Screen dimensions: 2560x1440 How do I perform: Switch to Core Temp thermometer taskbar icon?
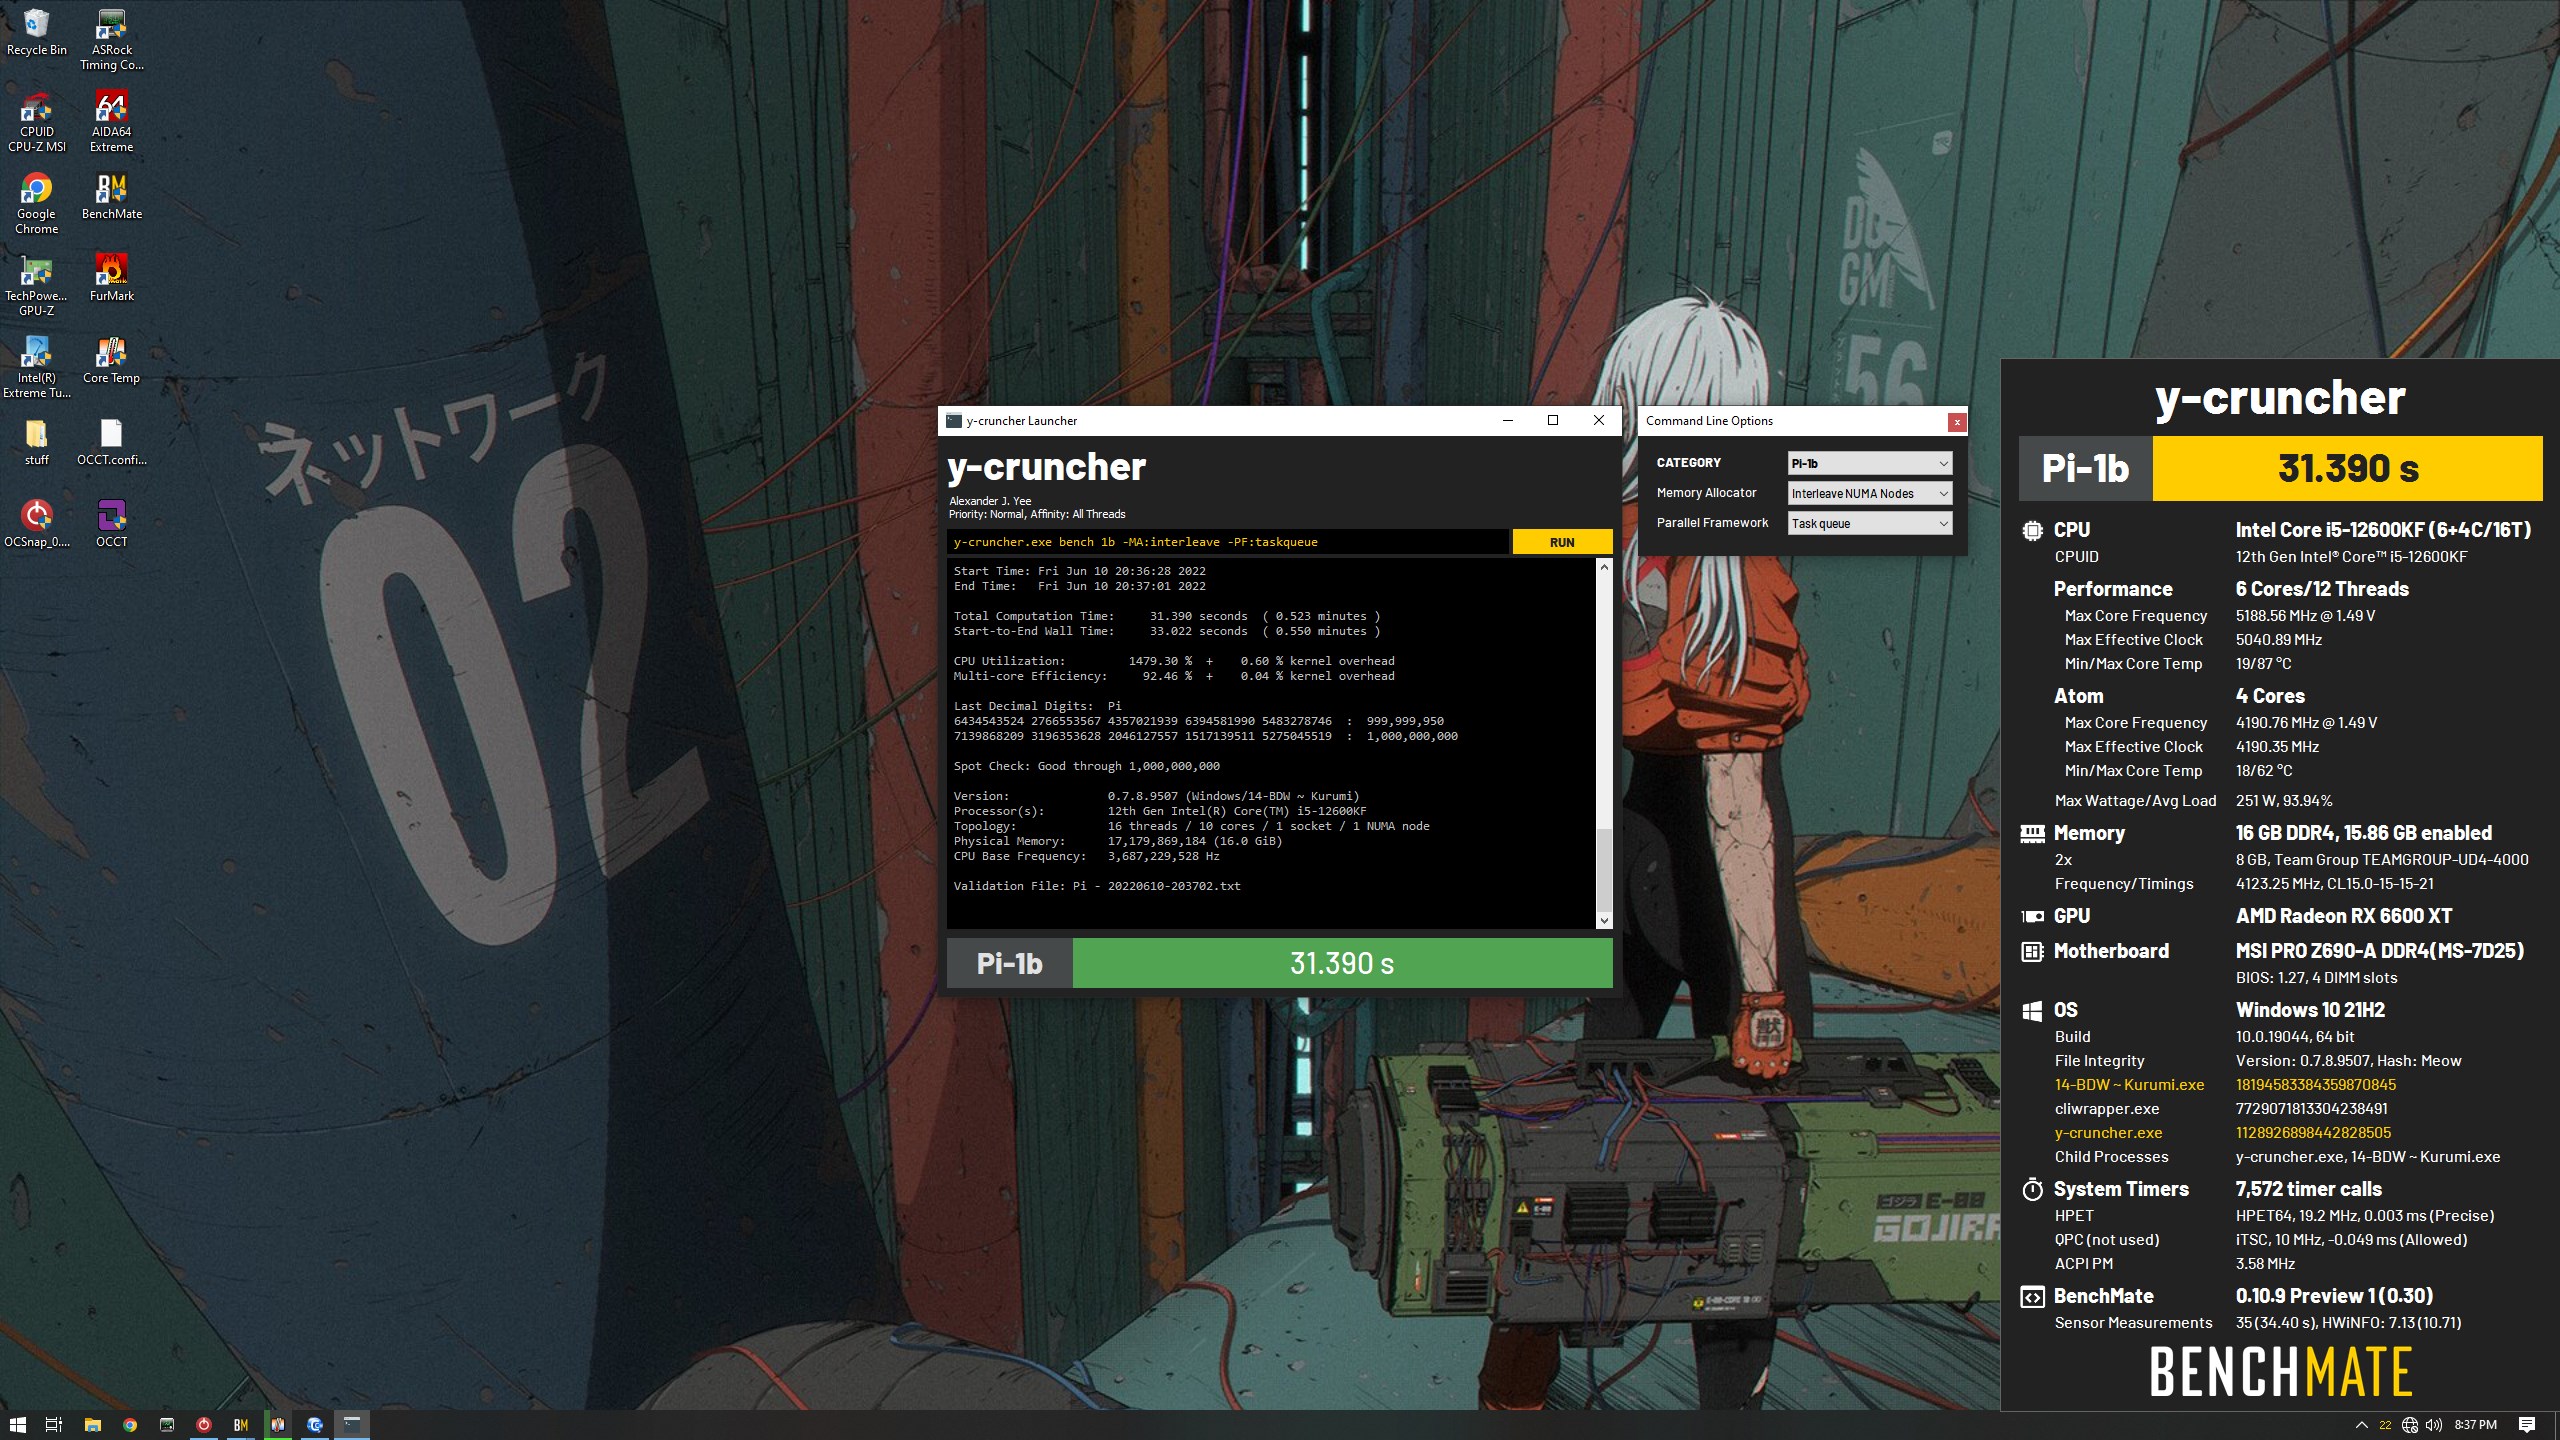(x=278, y=1425)
